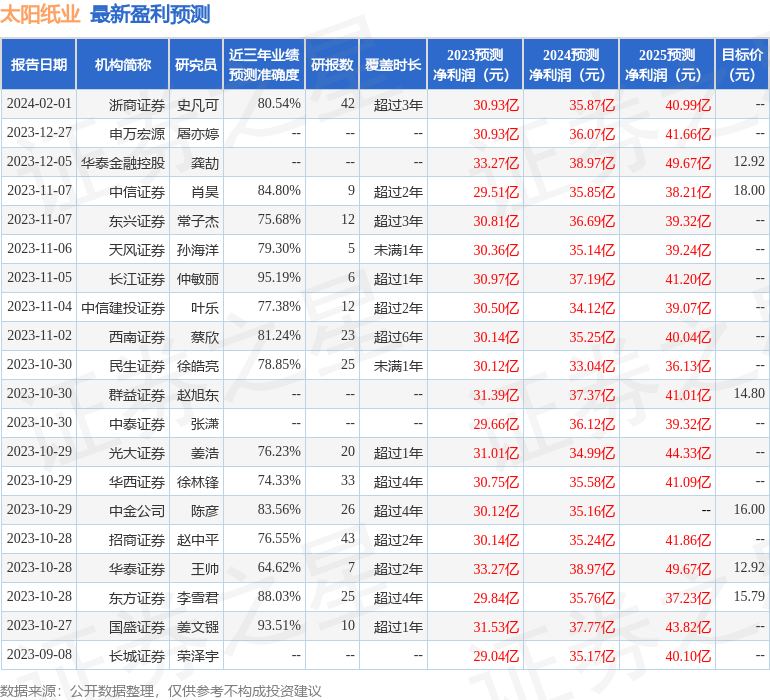The height and width of the screenshot is (700, 770).
Task: Click researcher name 屠亦婷
Action: [x=198, y=134]
